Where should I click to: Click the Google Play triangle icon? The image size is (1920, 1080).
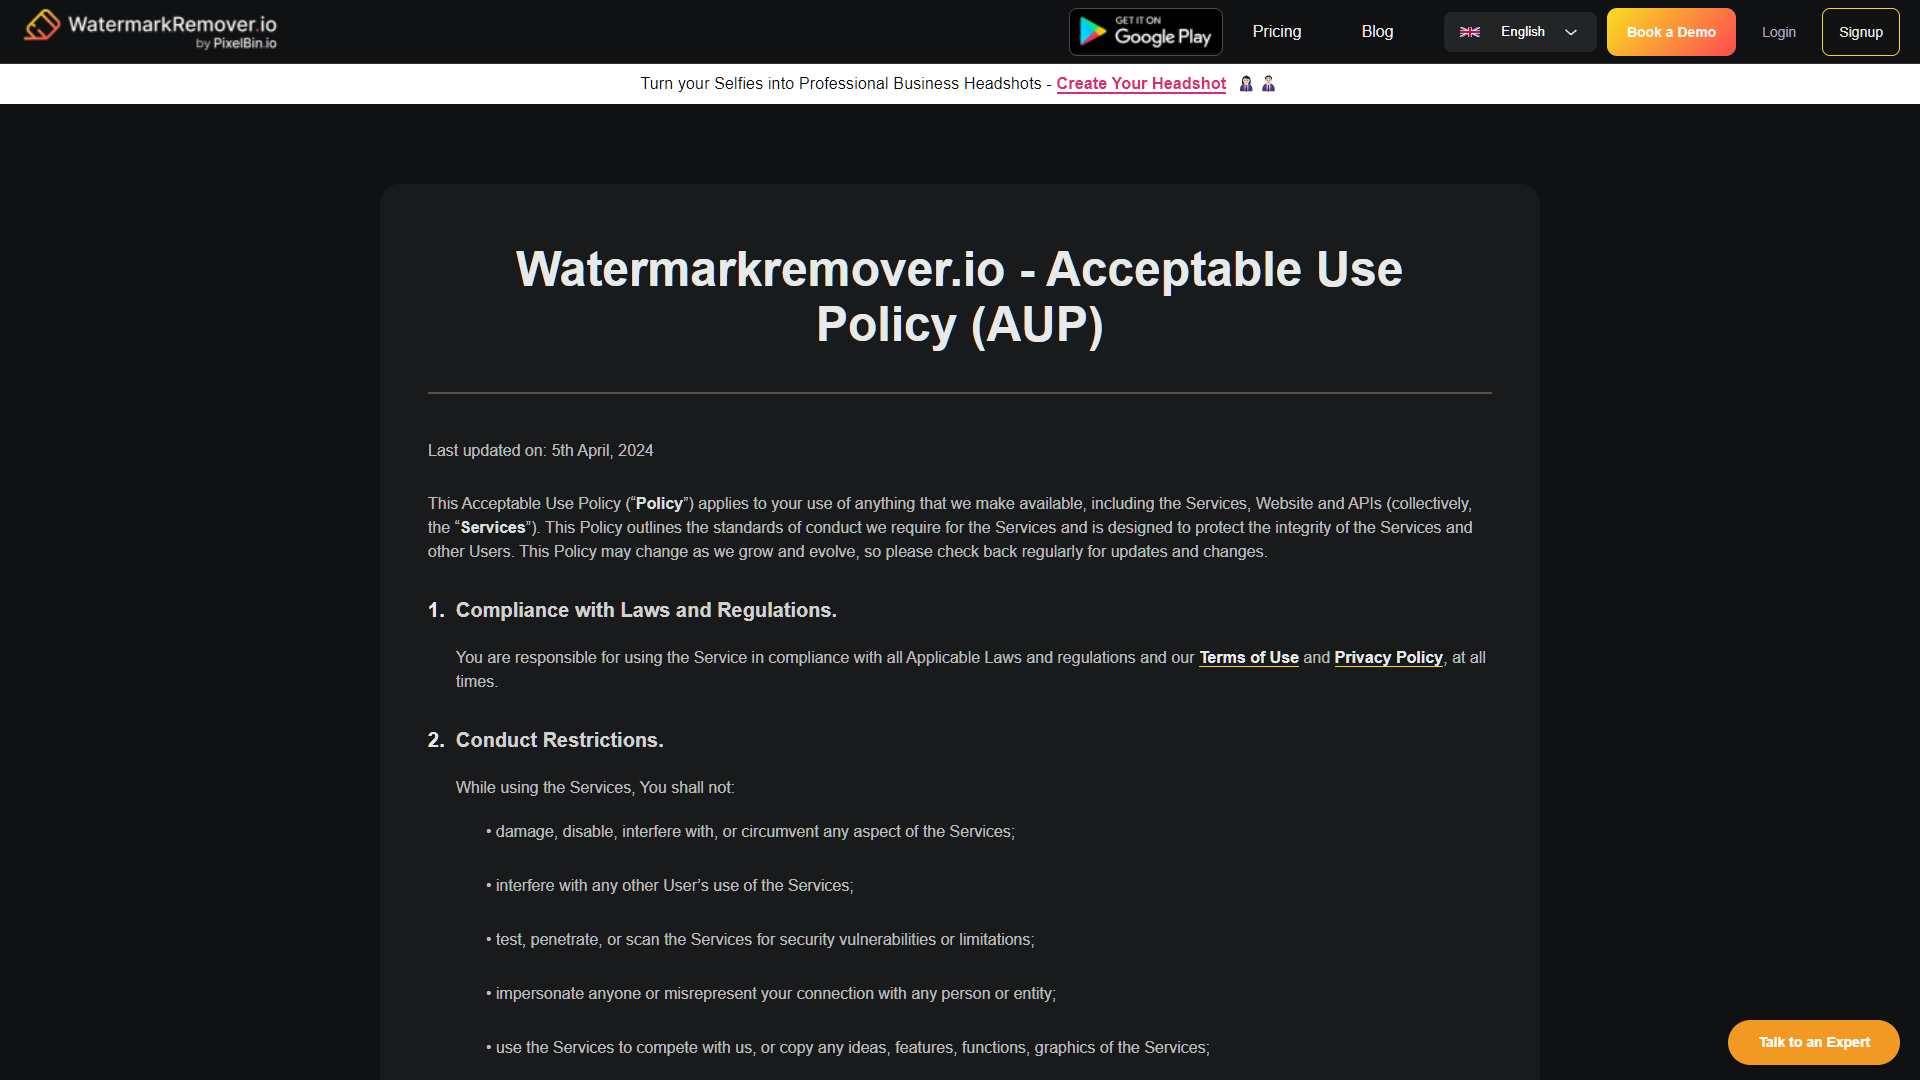tap(1093, 32)
